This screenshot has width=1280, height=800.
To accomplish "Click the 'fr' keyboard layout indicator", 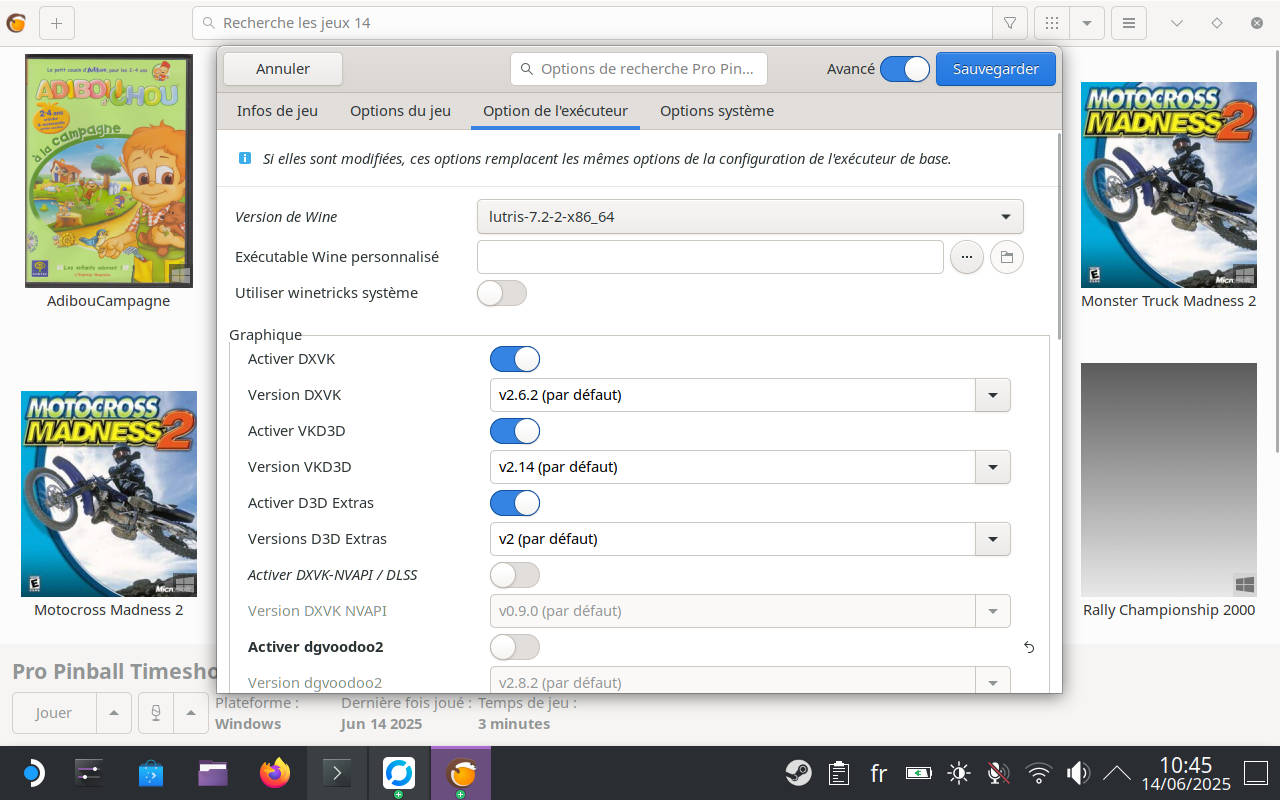I will pos(879,773).
